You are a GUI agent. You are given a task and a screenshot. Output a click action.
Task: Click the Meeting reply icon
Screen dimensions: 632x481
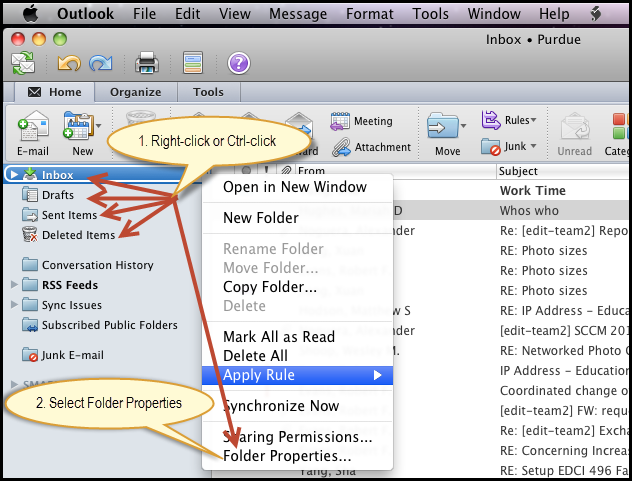(x=340, y=121)
